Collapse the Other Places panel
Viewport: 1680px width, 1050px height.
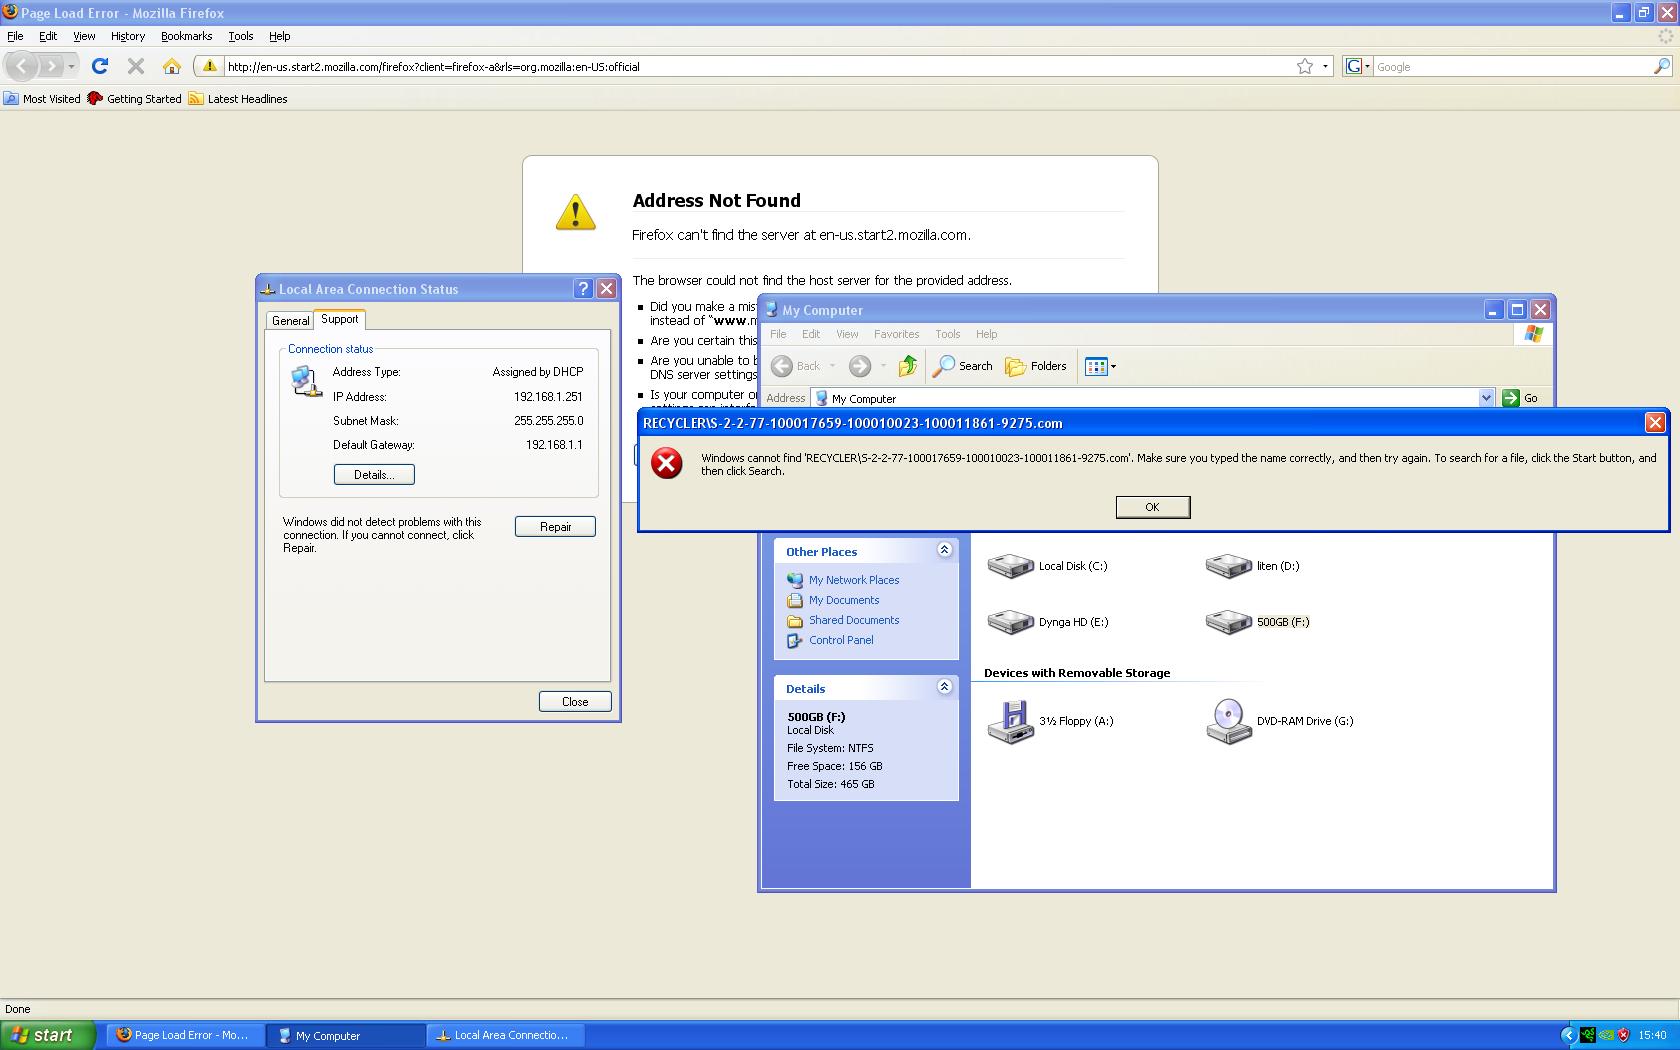tap(944, 550)
